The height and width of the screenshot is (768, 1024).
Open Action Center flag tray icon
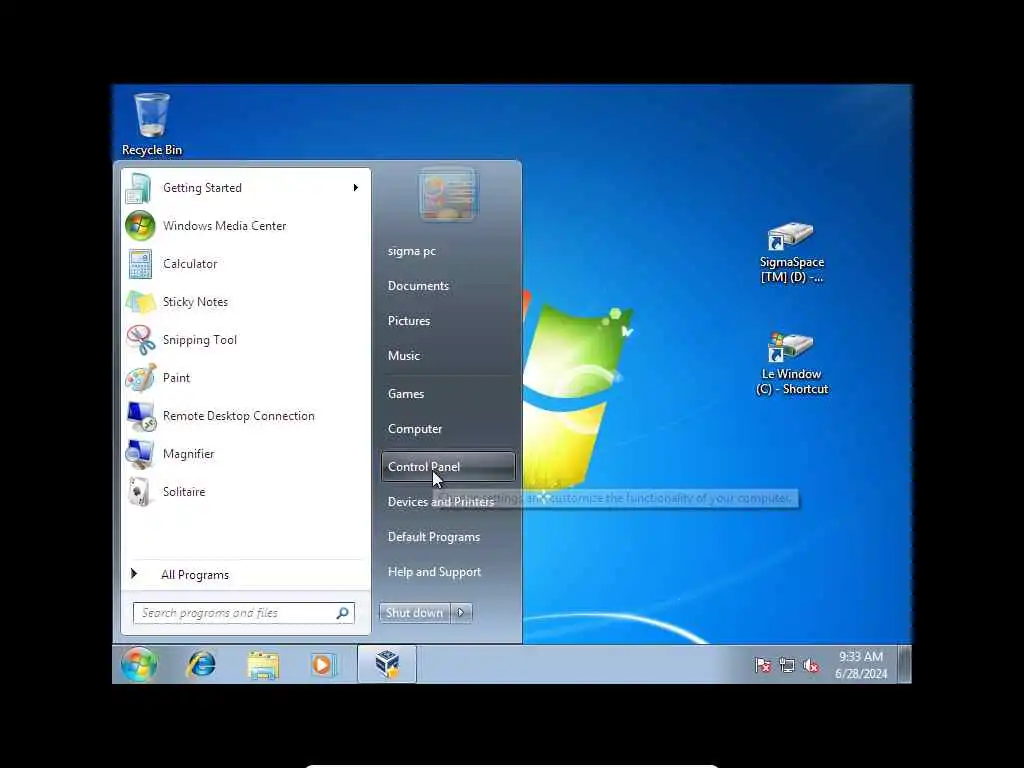click(x=762, y=665)
